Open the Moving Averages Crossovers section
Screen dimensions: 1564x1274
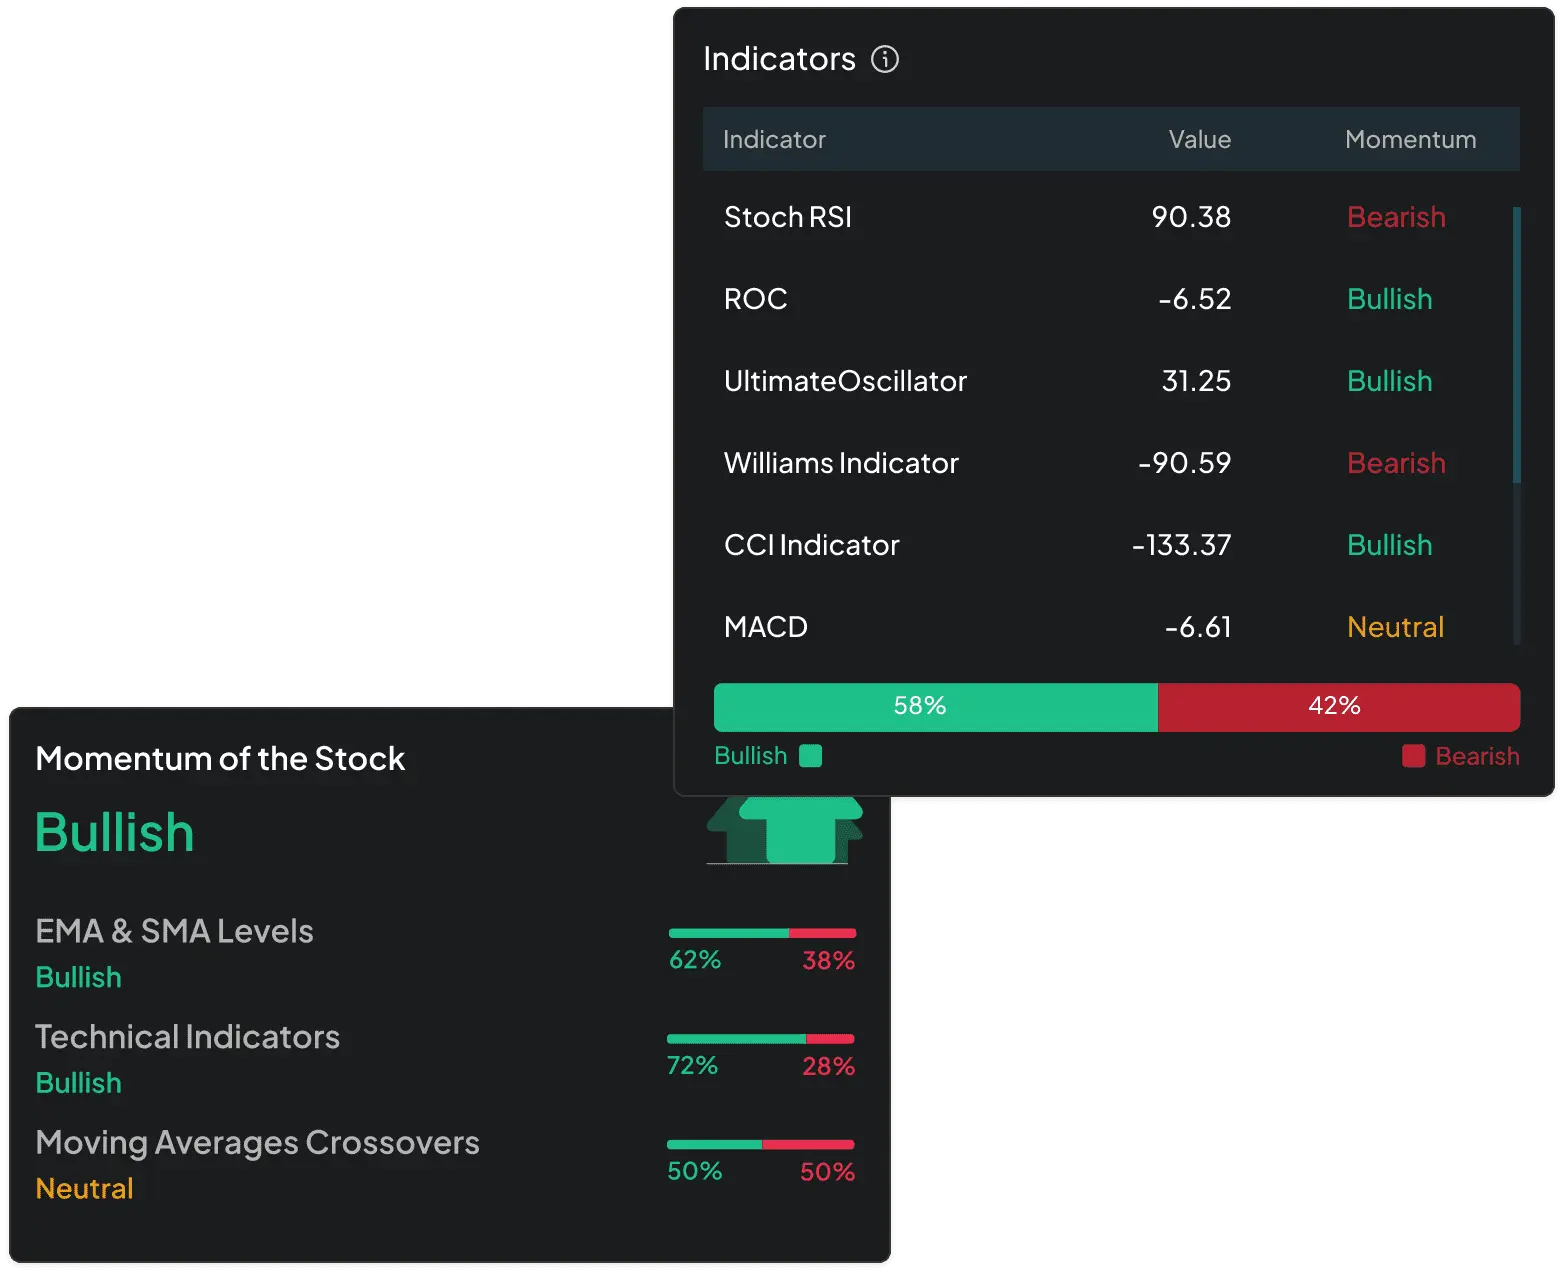point(446,1164)
